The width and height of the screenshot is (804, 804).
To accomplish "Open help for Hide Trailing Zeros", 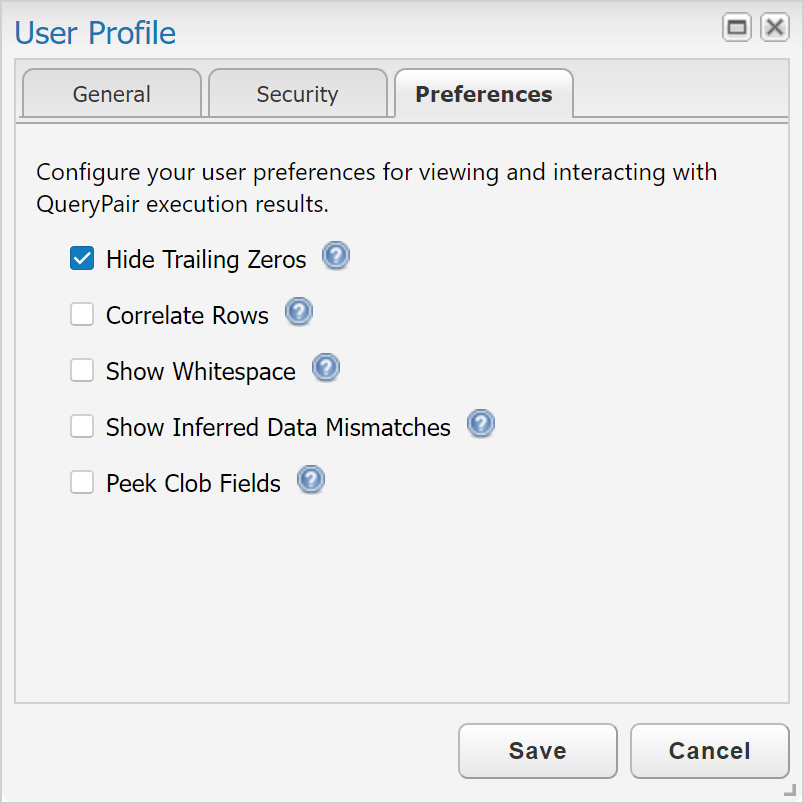I will click(336, 255).
